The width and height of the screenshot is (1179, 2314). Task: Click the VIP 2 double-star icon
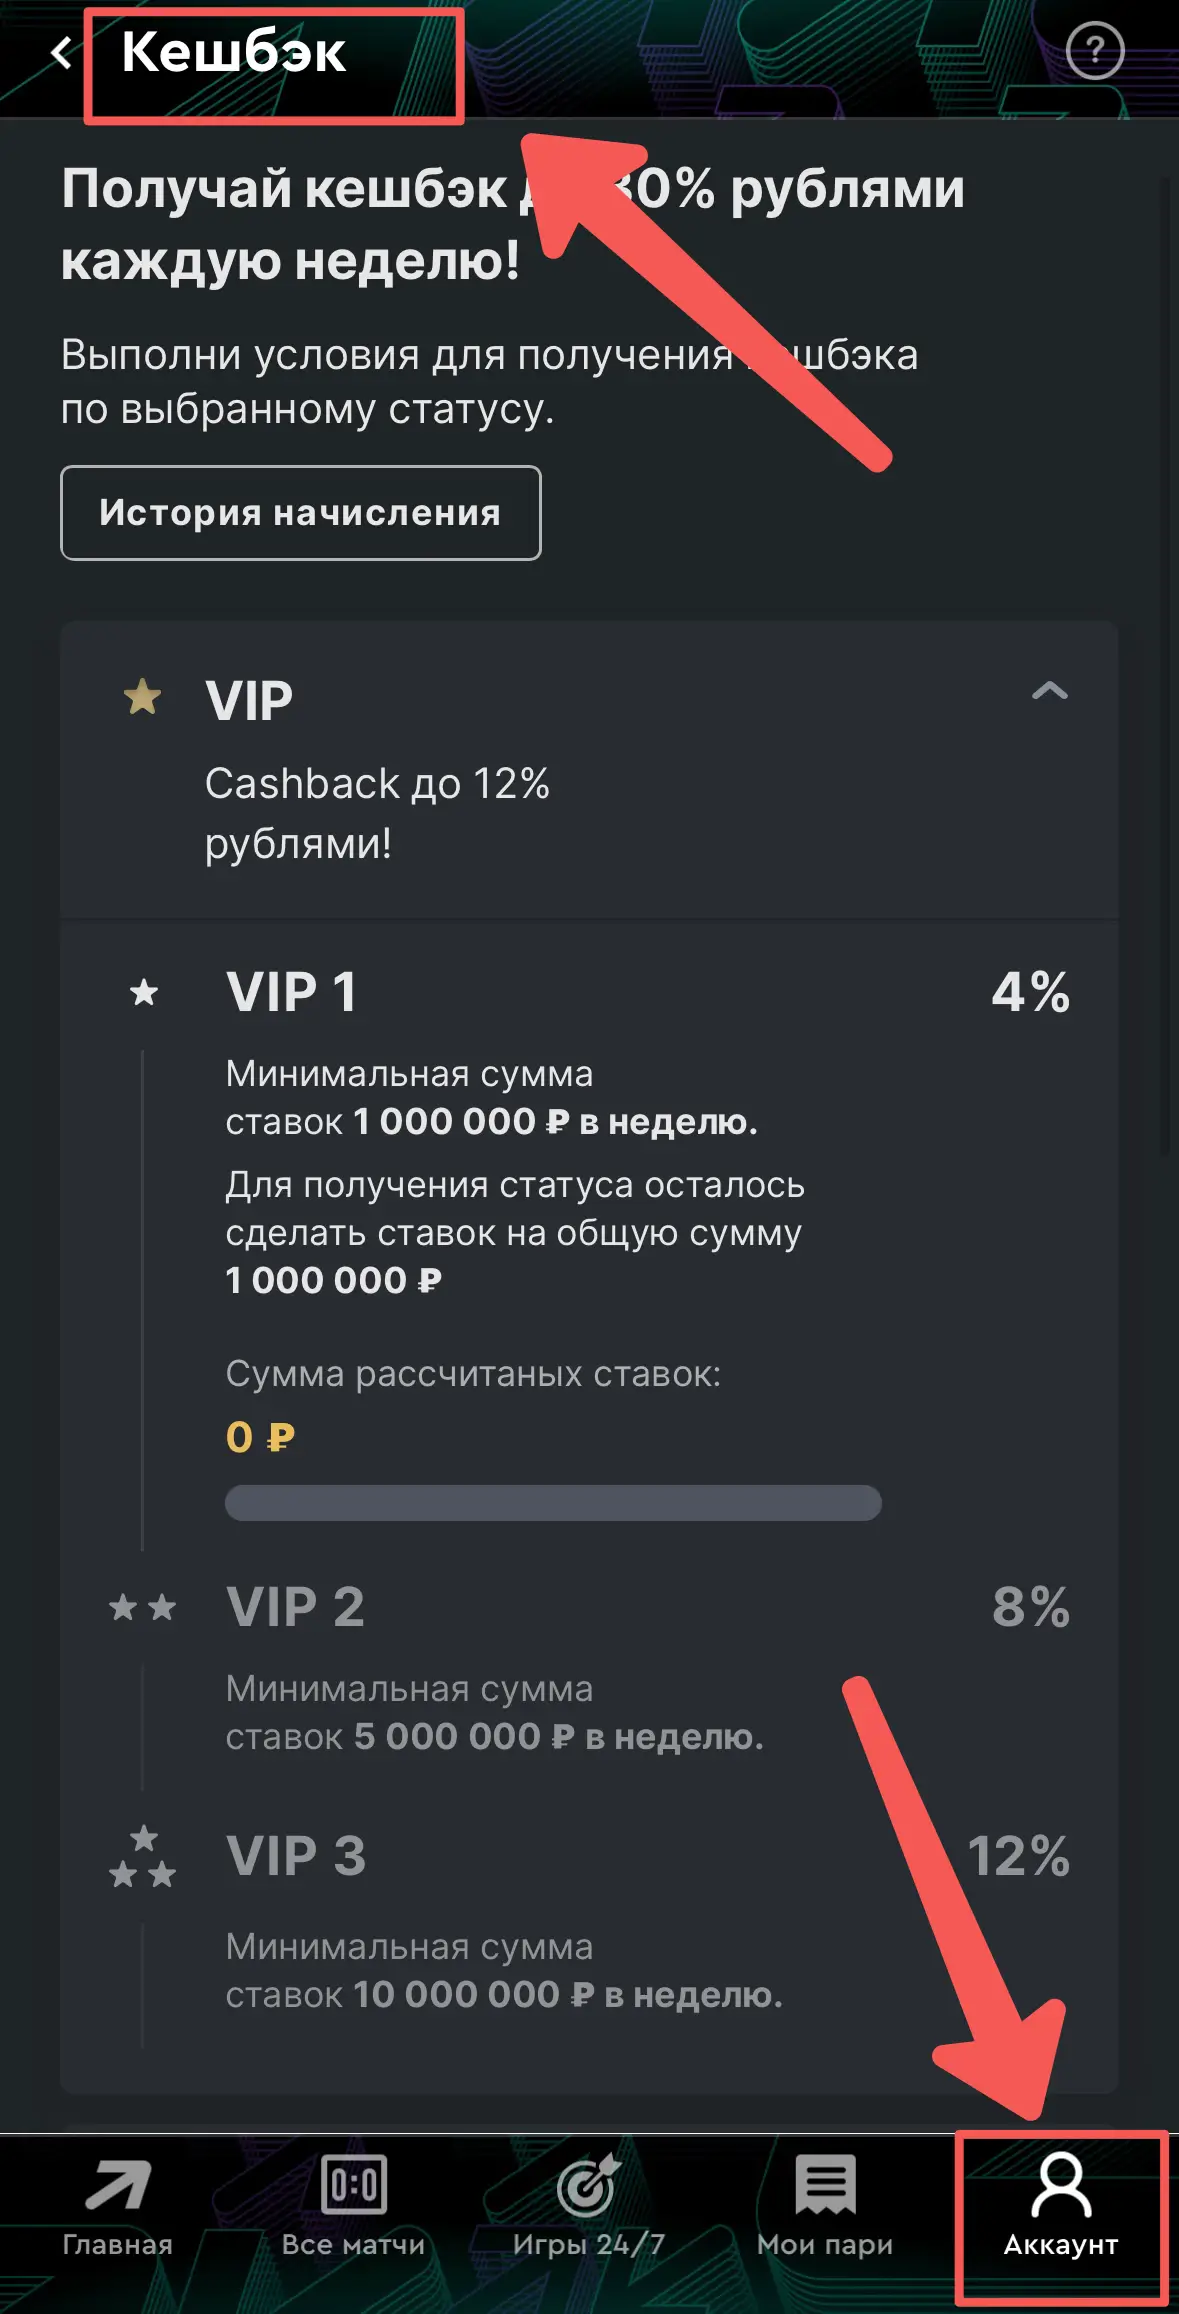142,1608
